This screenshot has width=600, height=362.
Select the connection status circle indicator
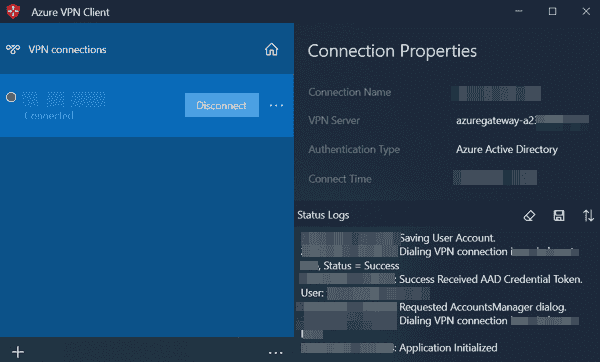(x=11, y=97)
